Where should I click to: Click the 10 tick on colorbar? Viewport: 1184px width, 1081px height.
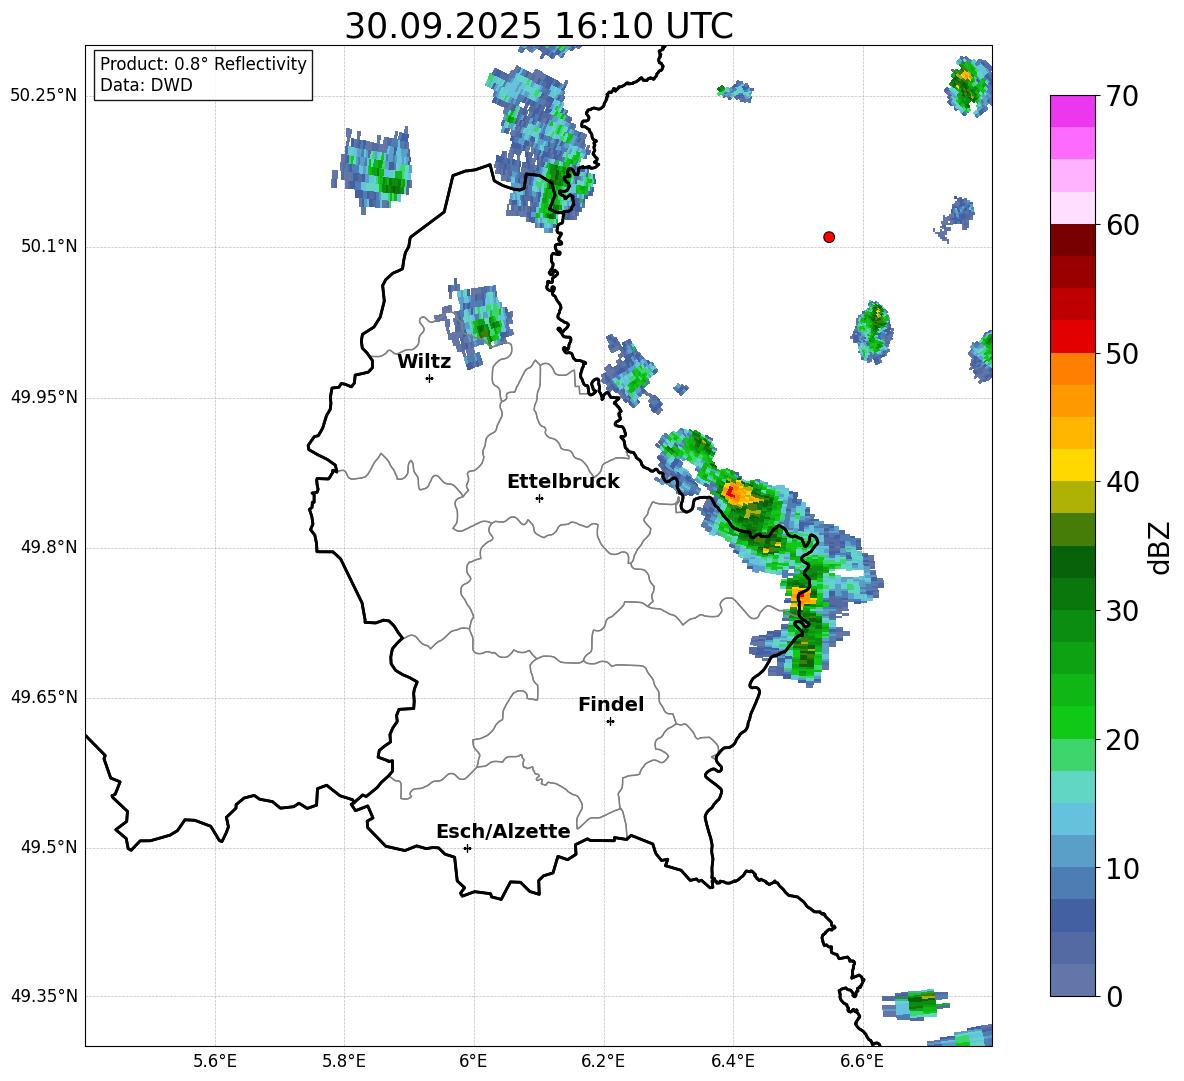point(1123,868)
